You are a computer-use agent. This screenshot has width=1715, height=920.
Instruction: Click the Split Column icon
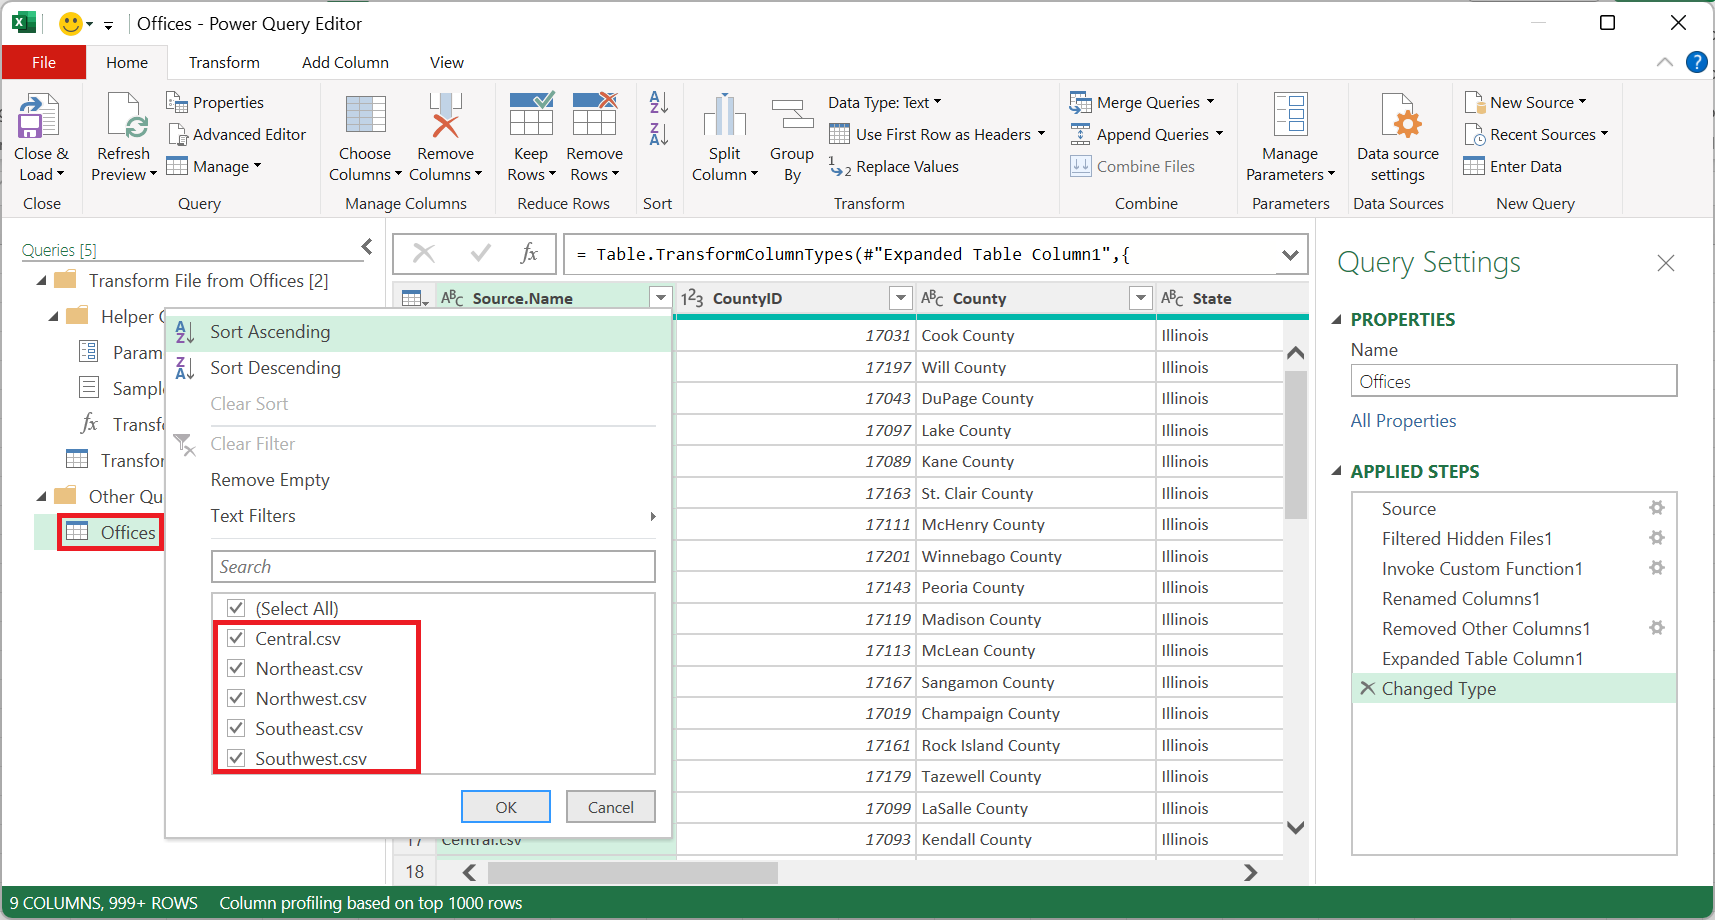725,115
